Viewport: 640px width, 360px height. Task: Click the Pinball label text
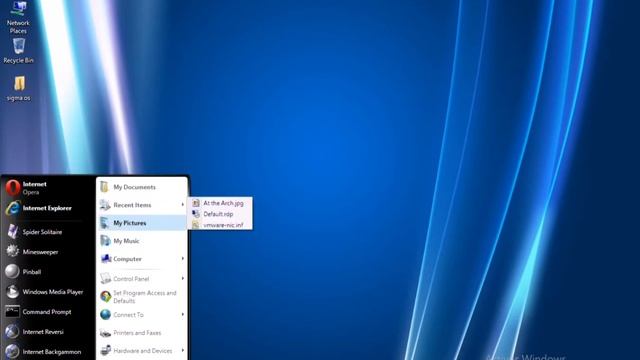point(32,272)
